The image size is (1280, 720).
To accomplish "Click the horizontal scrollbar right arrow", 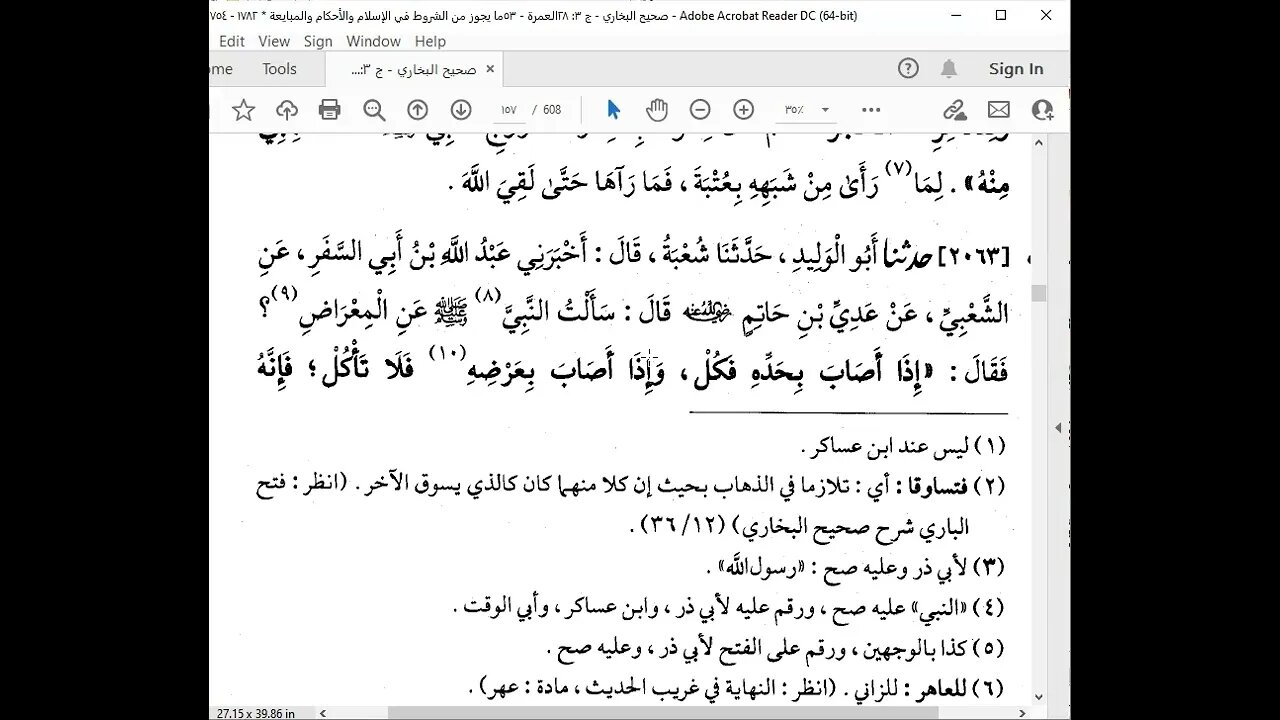I will click(1022, 713).
